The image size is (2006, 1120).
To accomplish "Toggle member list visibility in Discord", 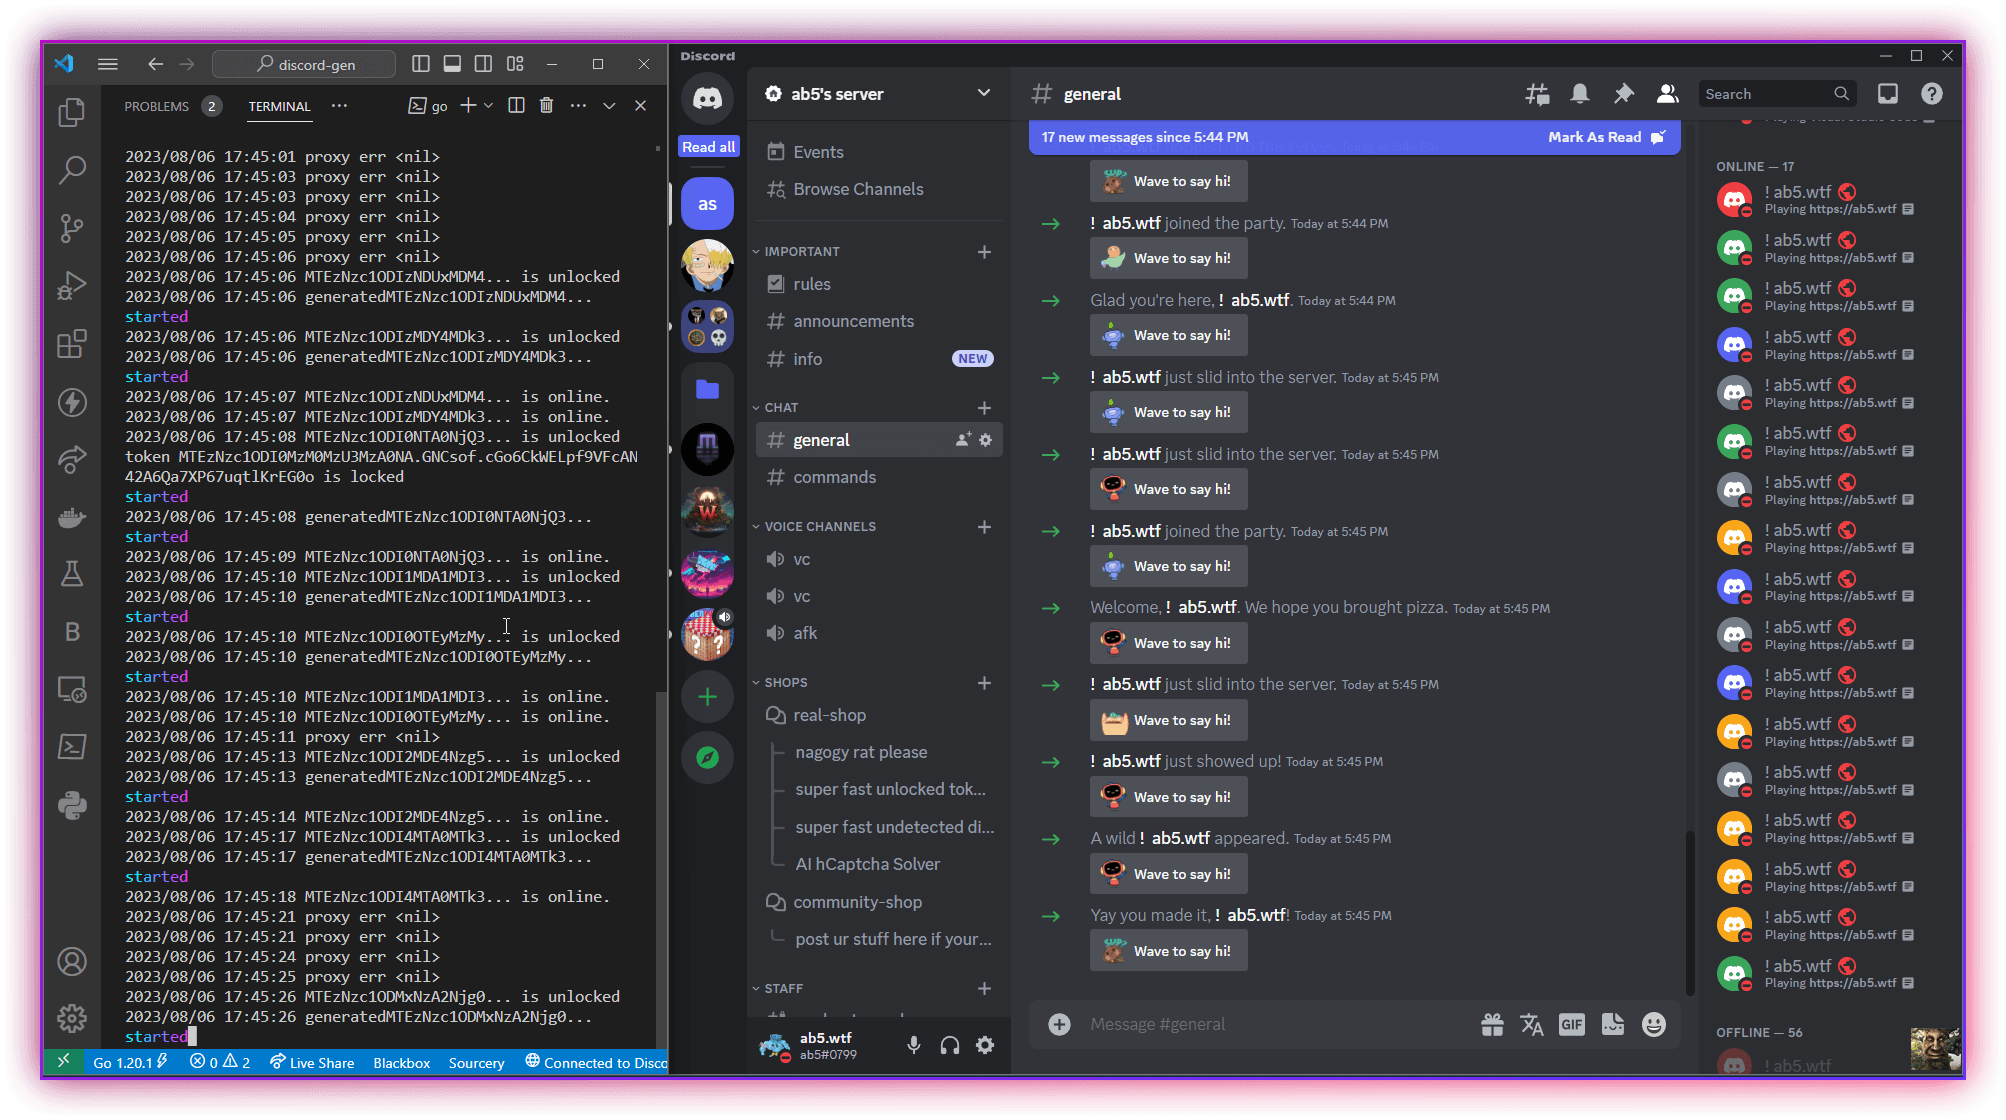I will point(1667,94).
